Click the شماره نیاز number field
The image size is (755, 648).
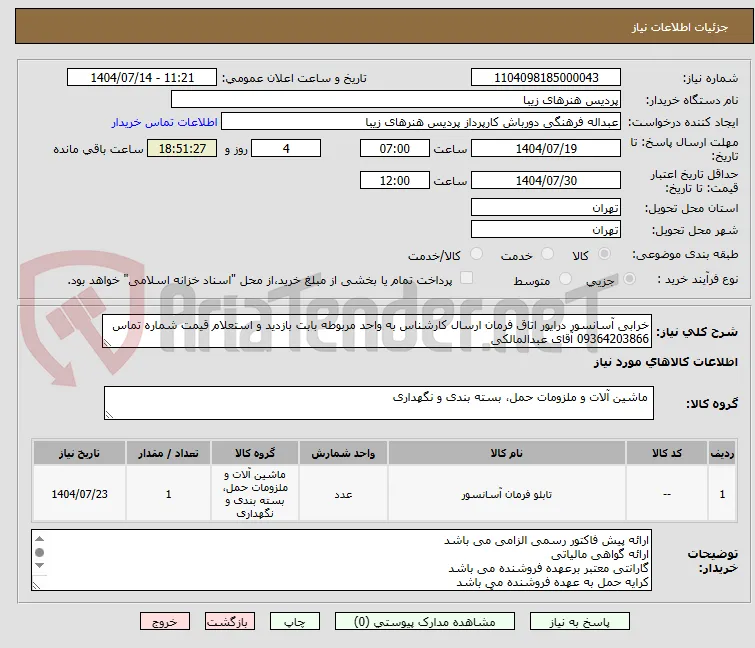click(x=546, y=78)
